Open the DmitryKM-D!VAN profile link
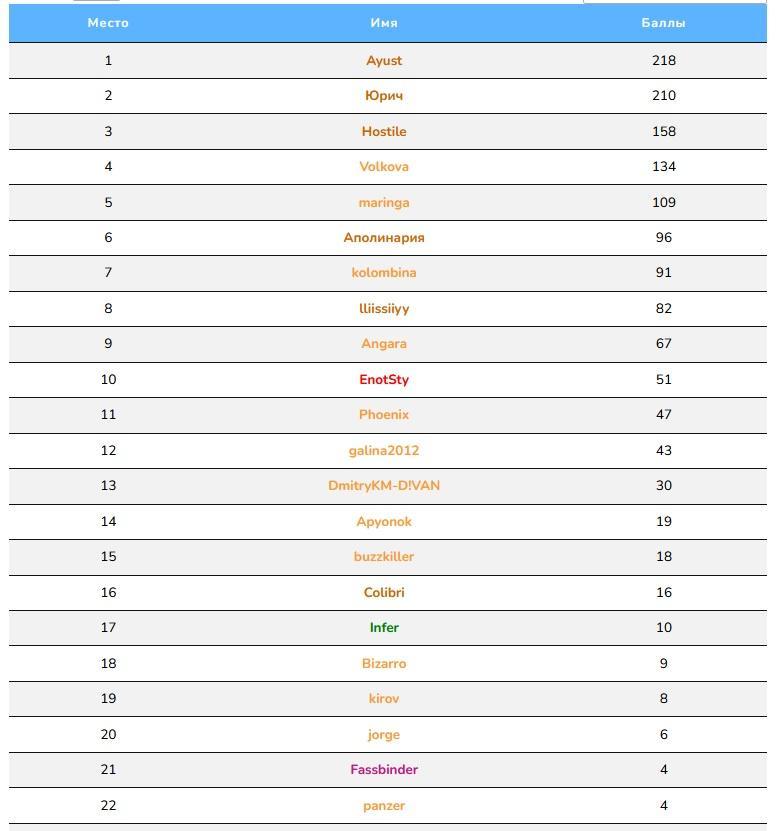Viewport: 779px width, 831px height. [x=384, y=486]
